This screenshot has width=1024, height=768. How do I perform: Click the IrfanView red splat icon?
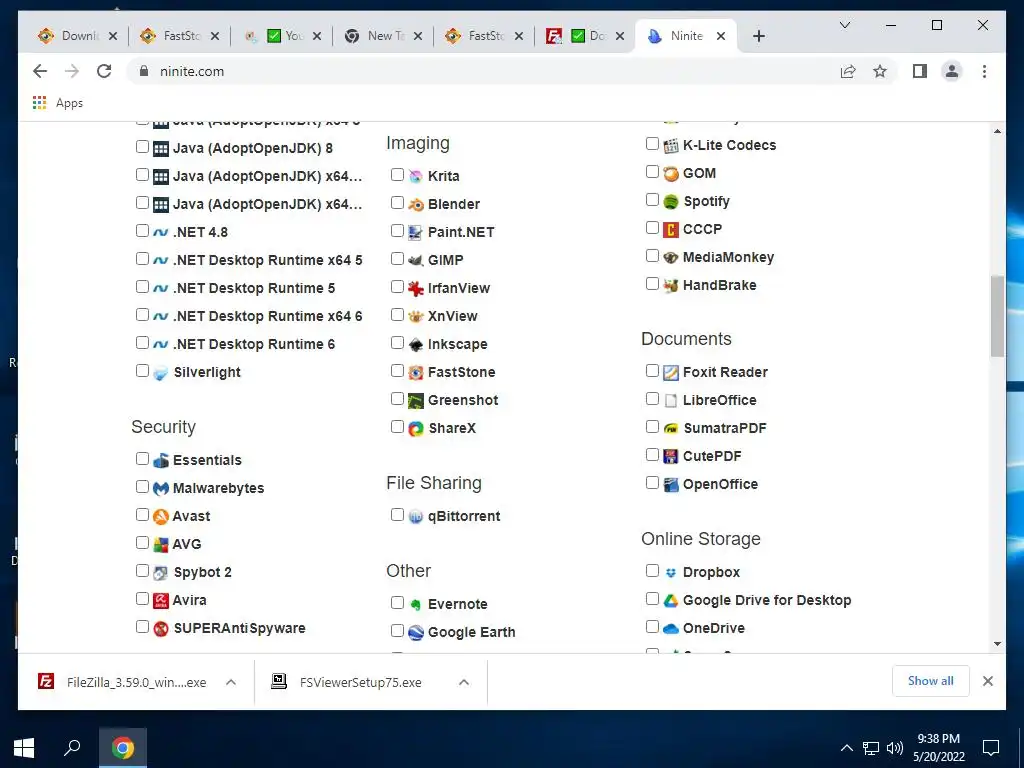tap(416, 288)
